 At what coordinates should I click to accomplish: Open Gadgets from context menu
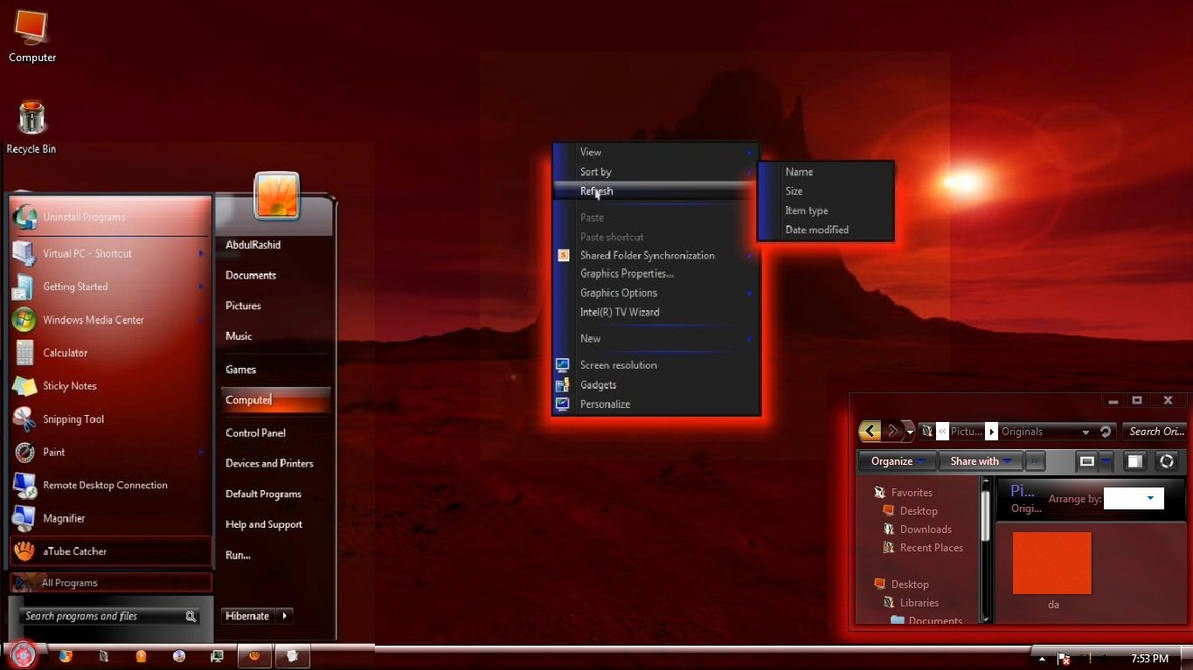tap(655, 385)
